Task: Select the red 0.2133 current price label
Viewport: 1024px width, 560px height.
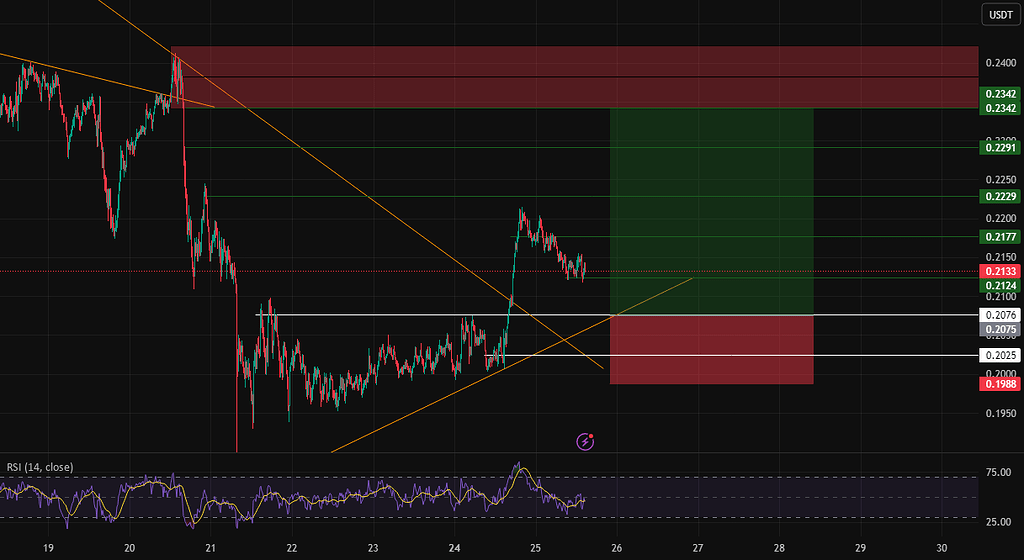Action: pos(1000,272)
